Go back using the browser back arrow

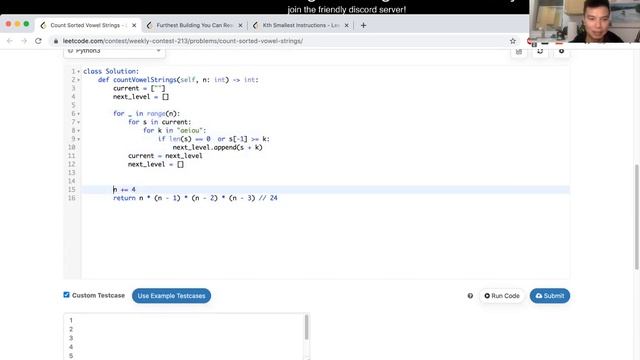click(9, 41)
